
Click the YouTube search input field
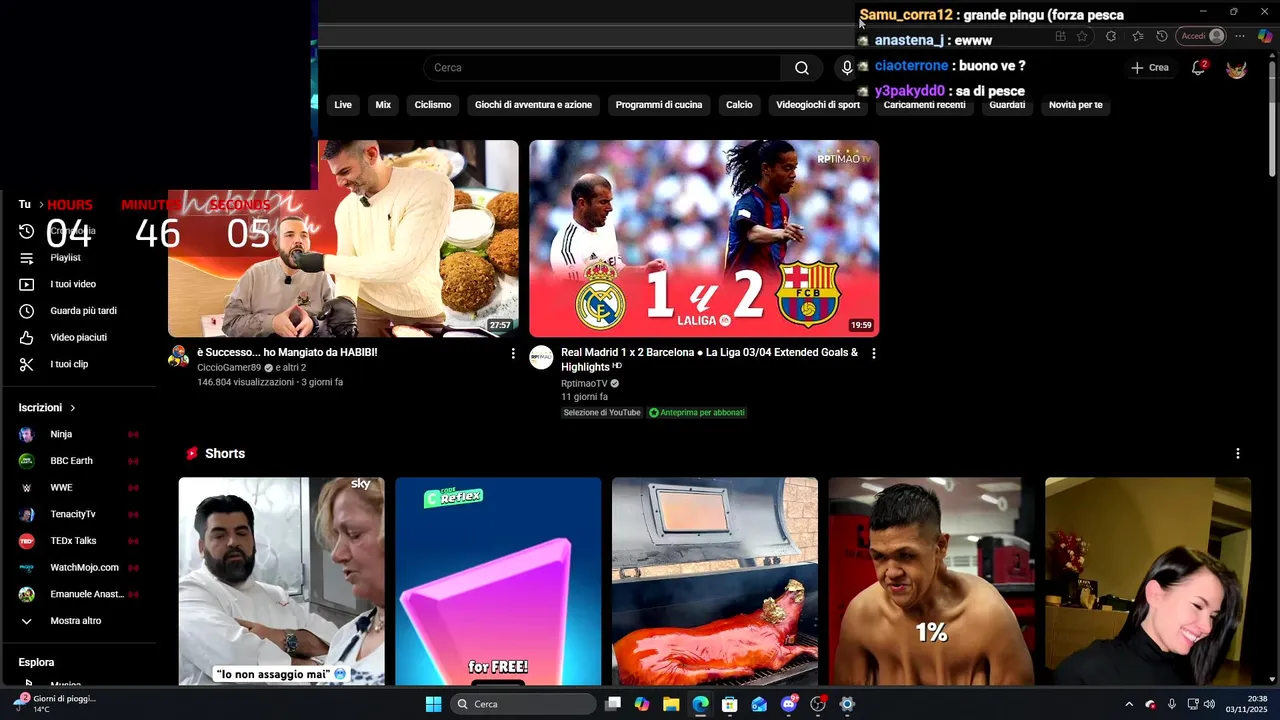602,68
